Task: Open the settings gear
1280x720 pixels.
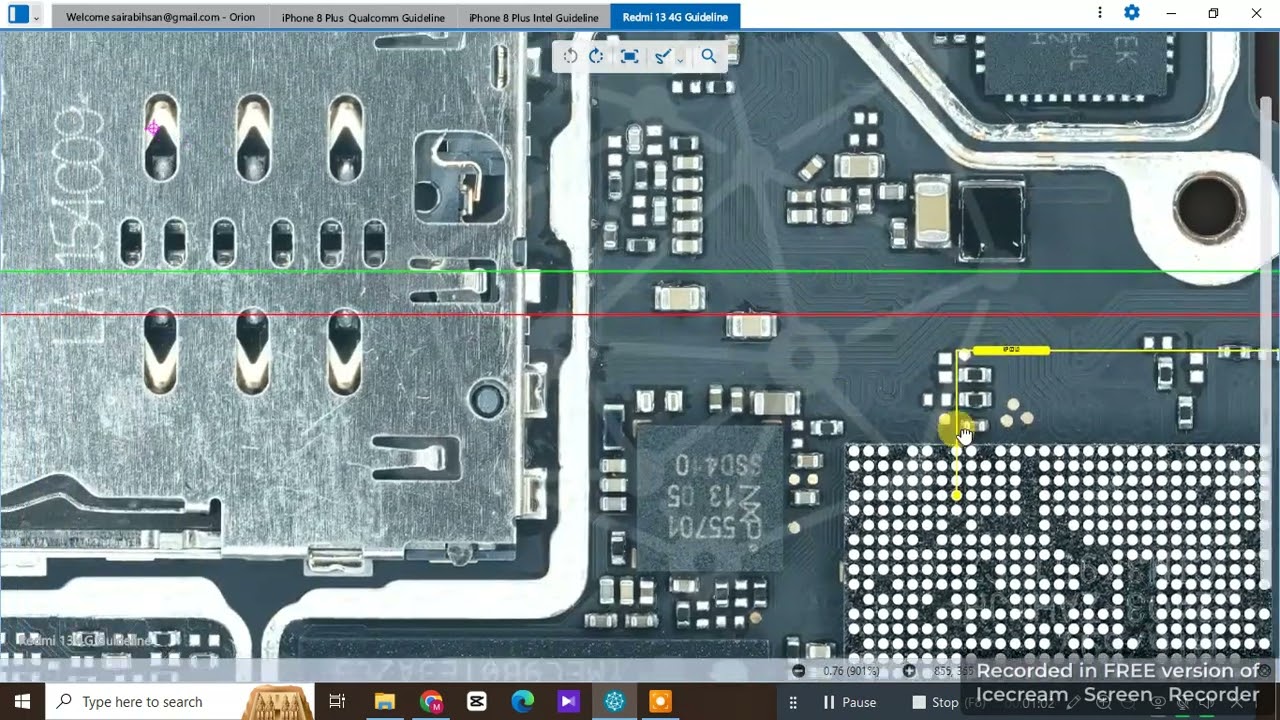Action: click(1132, 13)
